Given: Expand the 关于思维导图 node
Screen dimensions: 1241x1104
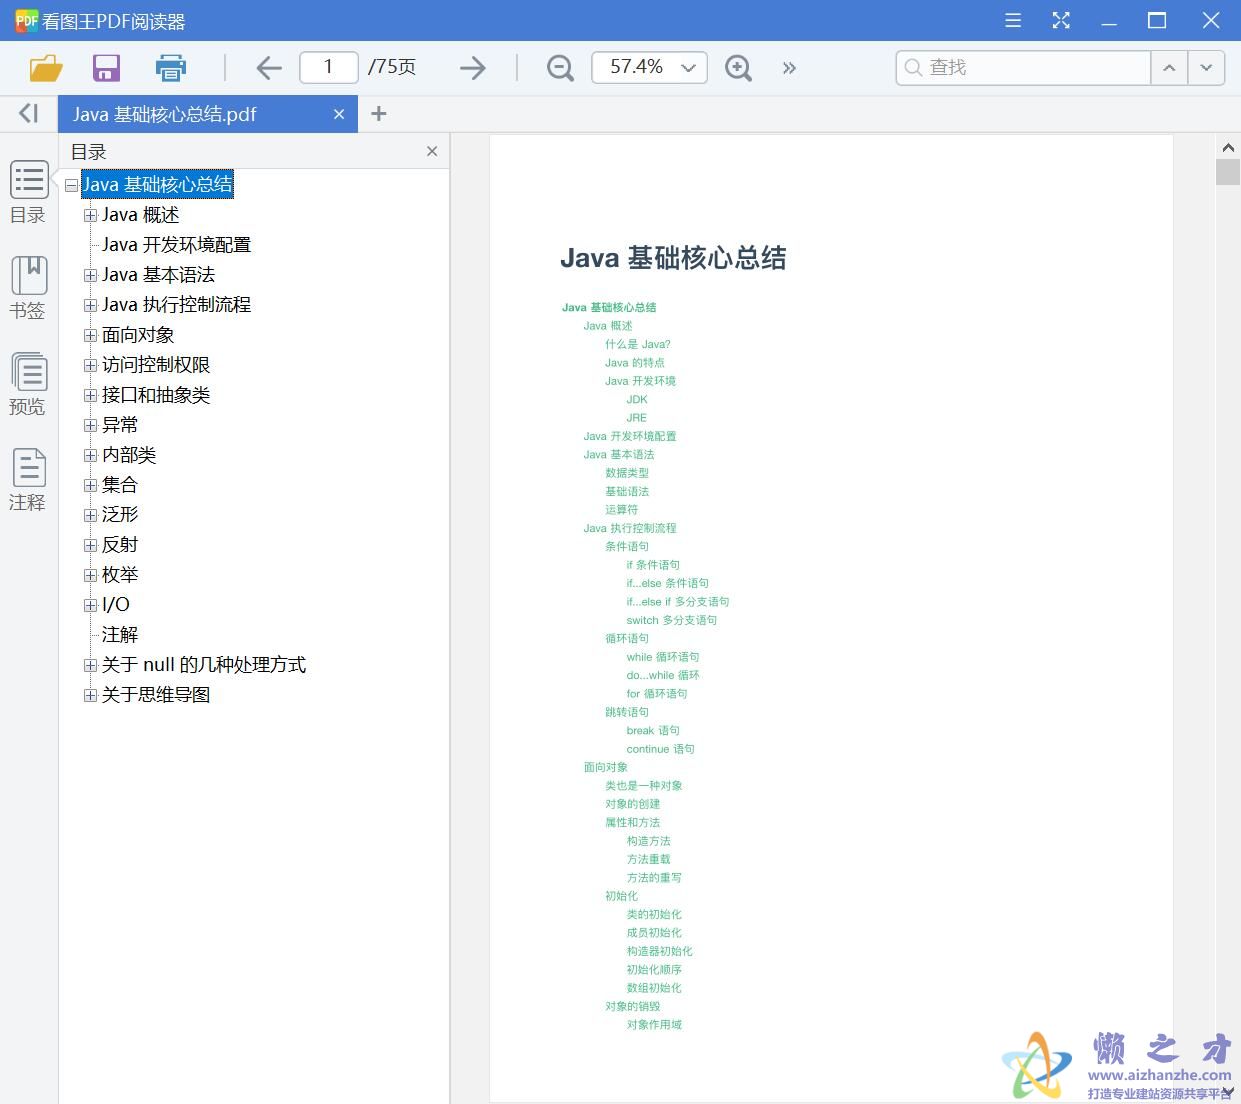Looking at the screenshot, I should pos(90,695).
